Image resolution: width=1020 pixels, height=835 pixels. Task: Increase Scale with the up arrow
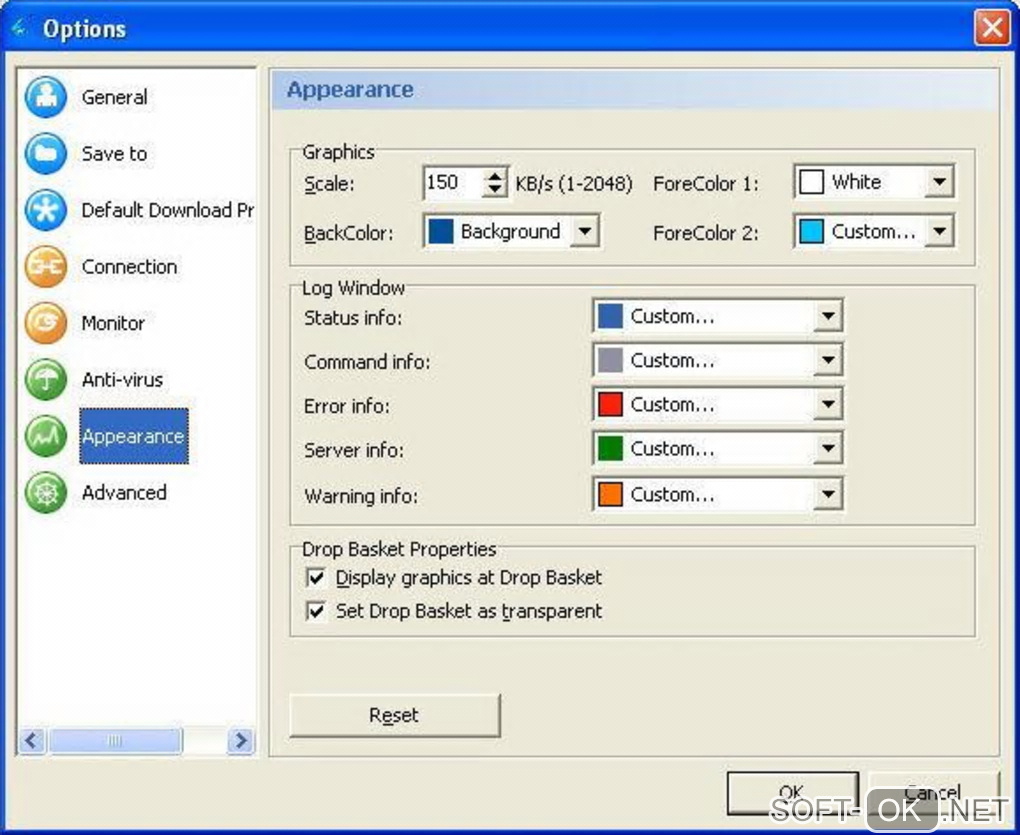[x=494, y=176]
